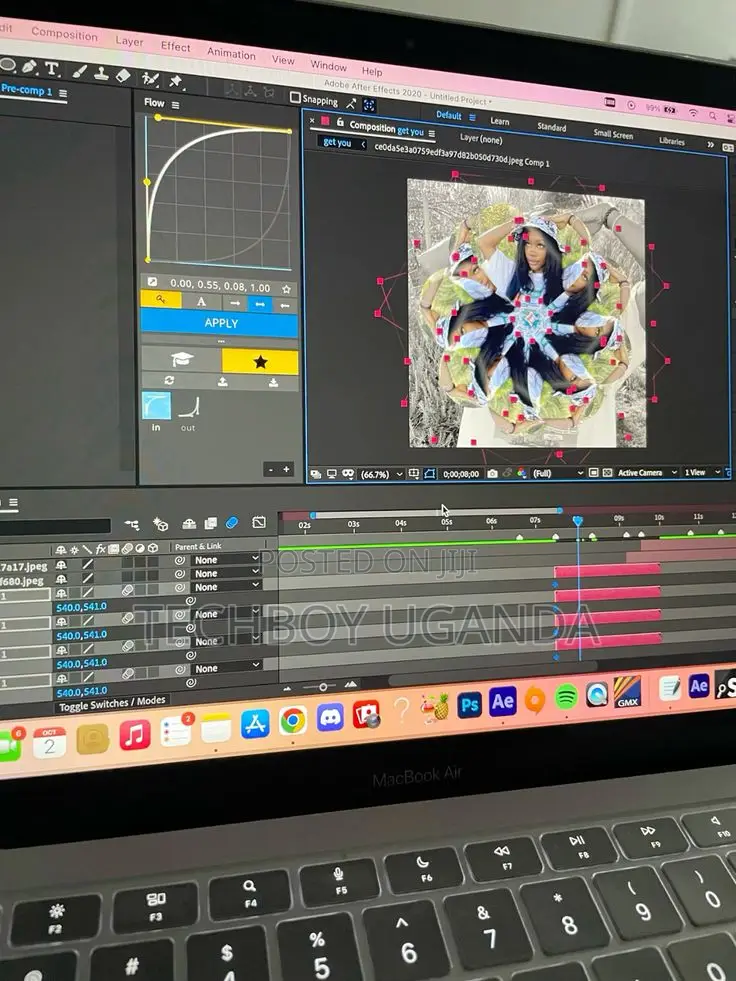Open the 1 View layout dropdown

click(x=702, y=472)
